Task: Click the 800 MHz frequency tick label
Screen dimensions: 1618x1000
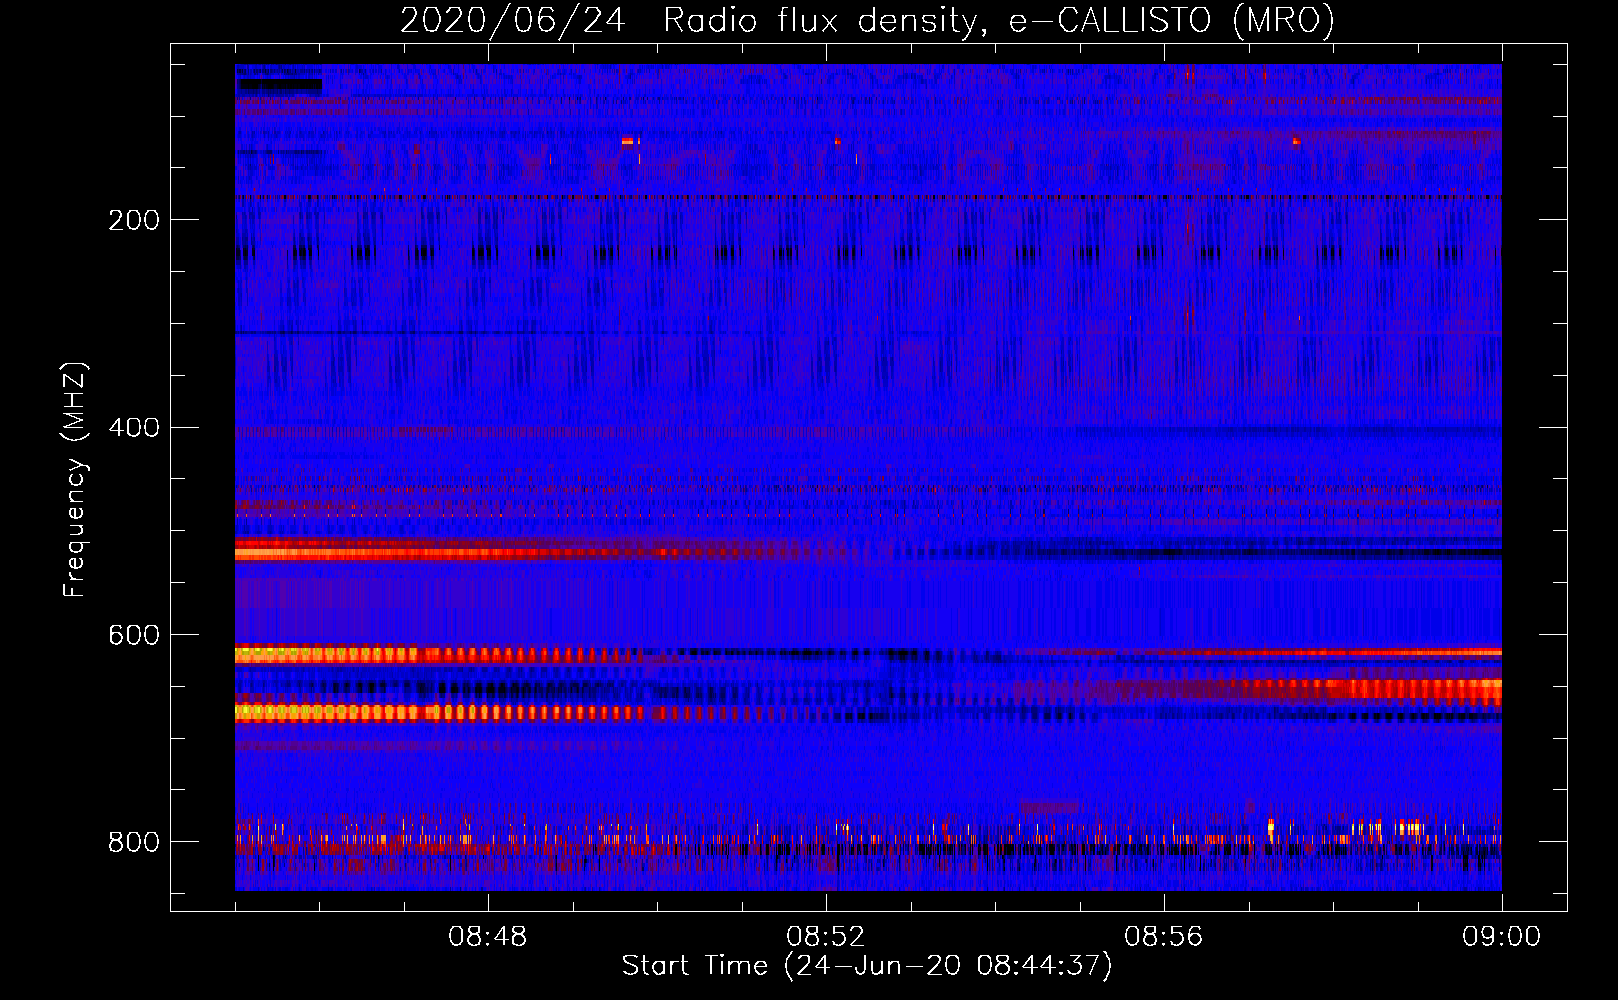Action: [x=134, y=842]
